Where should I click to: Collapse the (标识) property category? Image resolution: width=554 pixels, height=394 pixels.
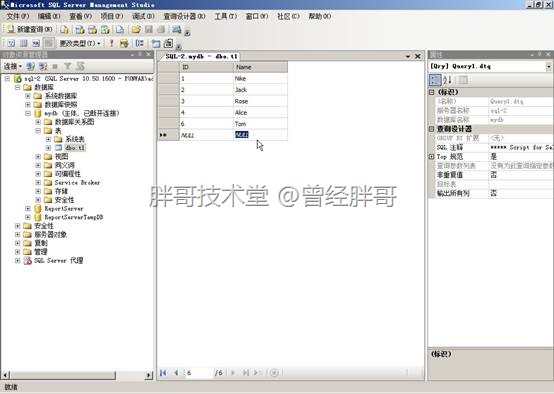pos(431,92)
